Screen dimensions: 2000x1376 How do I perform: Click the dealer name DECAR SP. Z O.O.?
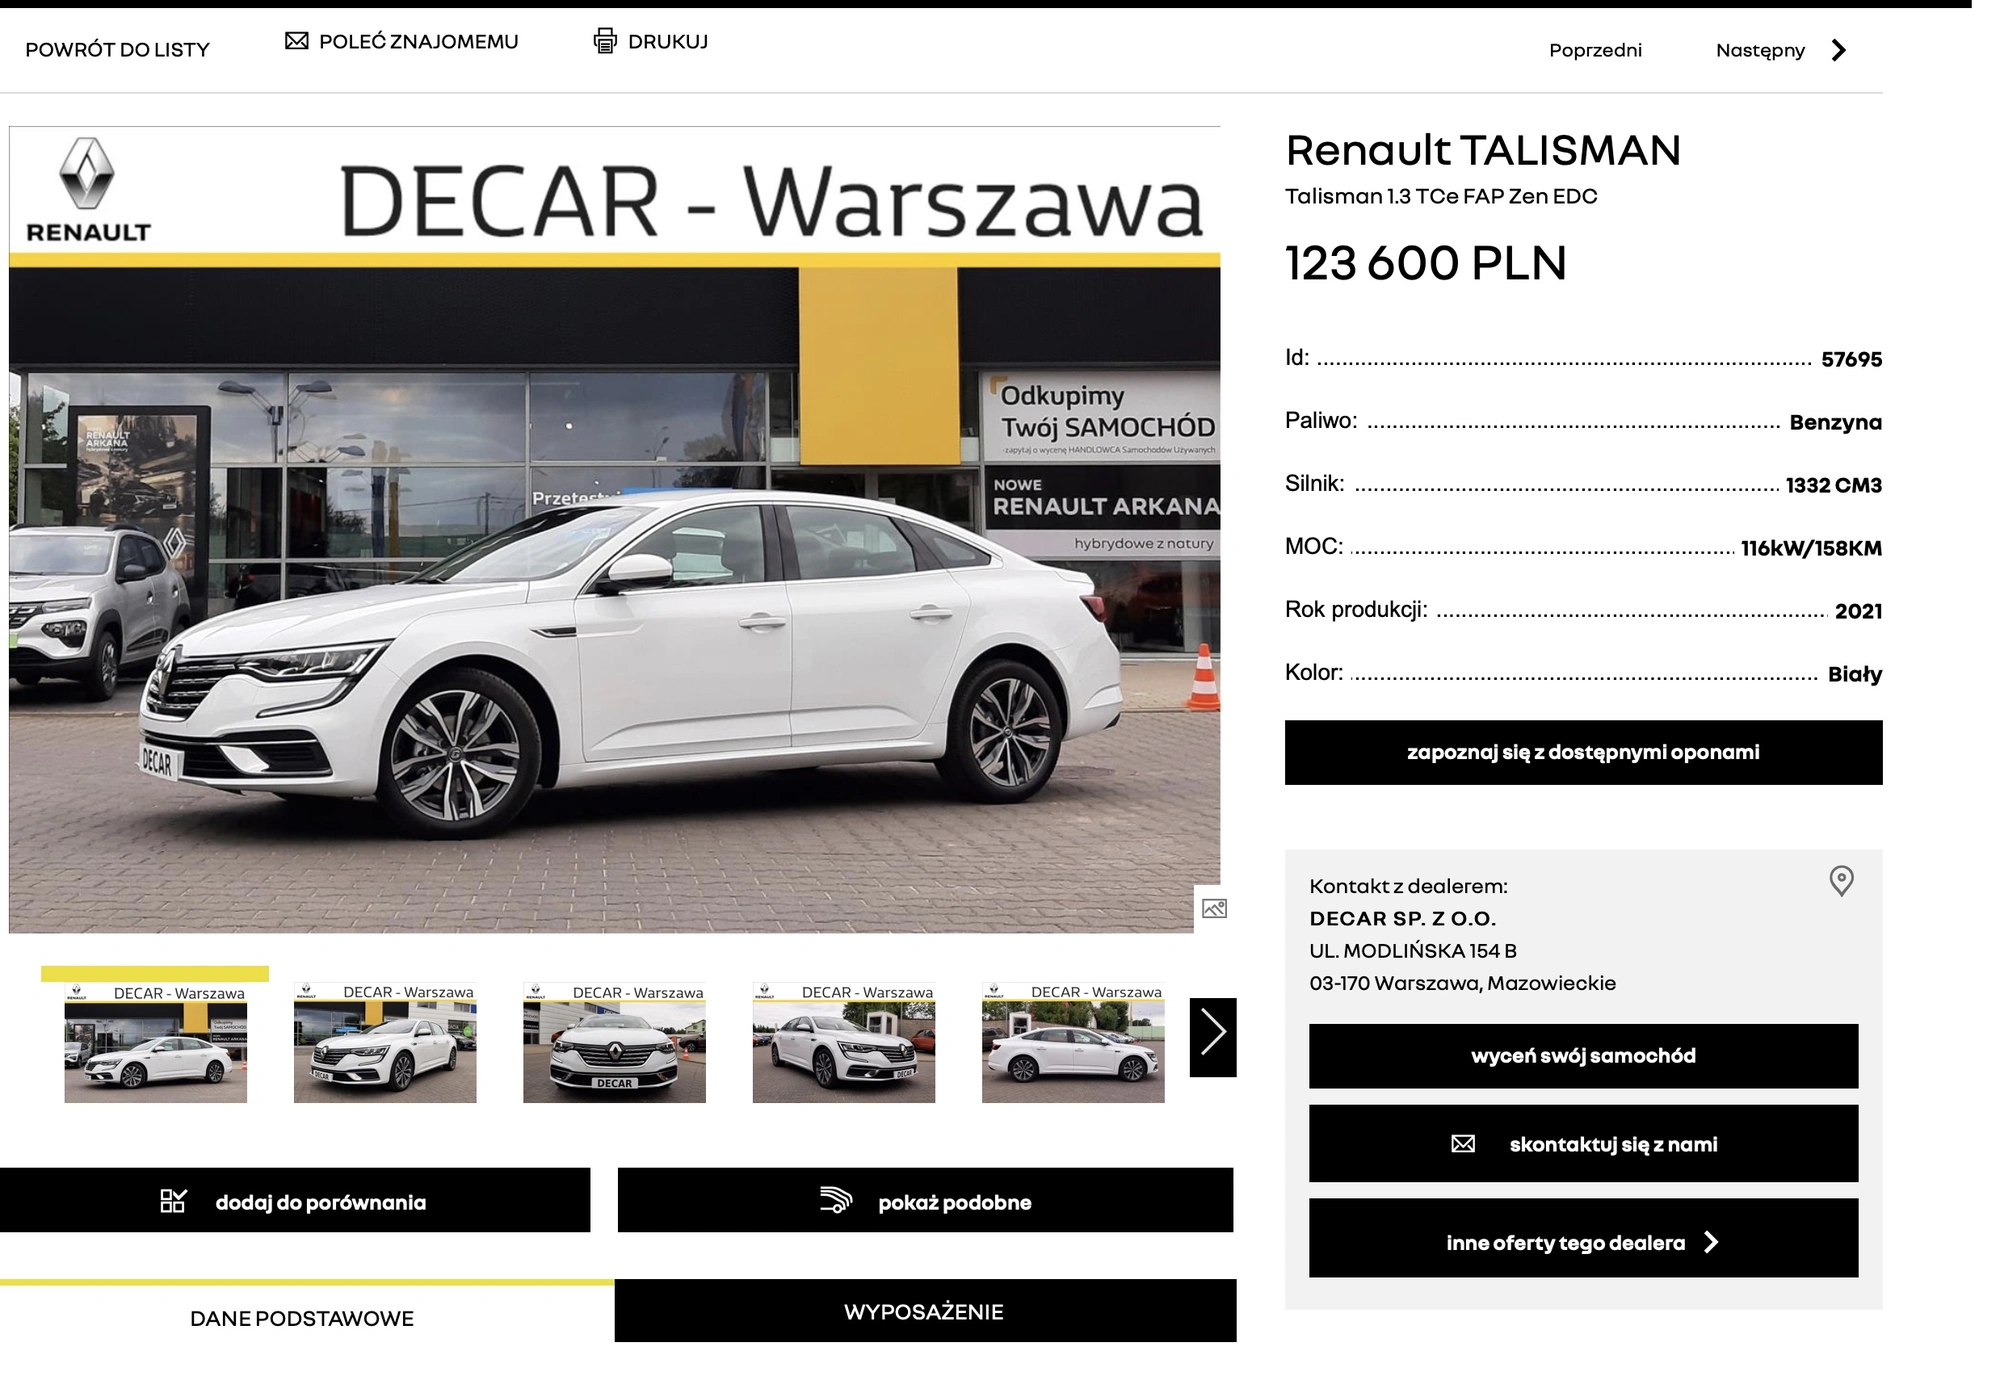(1402, 918)
